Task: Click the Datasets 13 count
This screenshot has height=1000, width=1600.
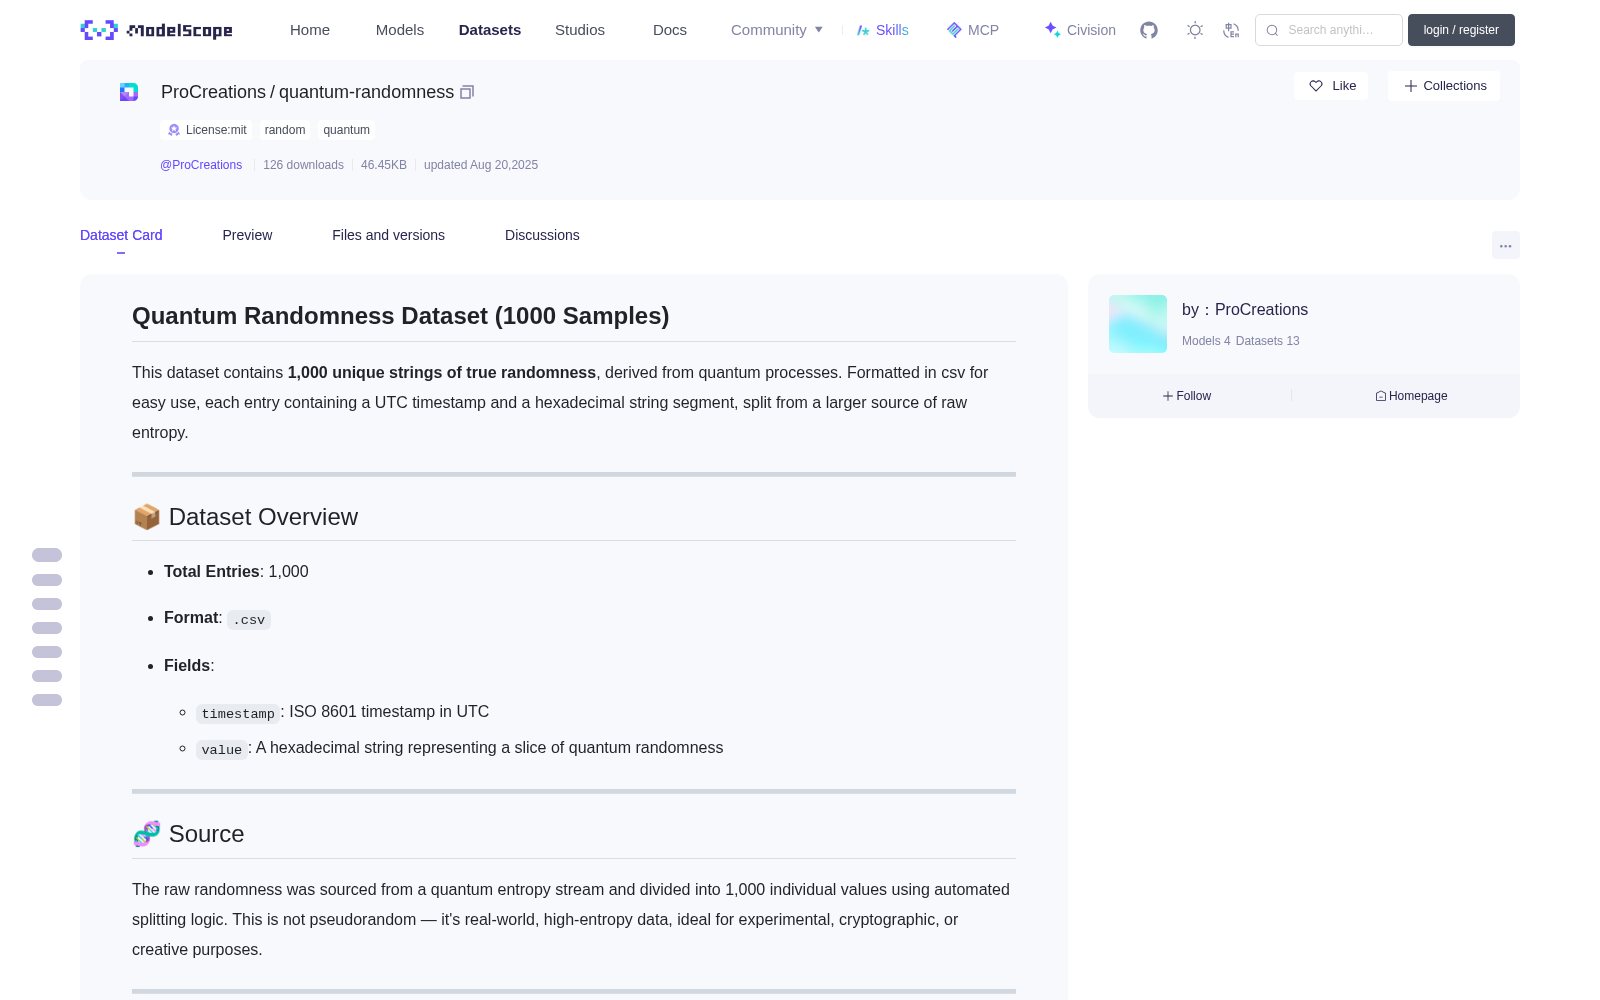Action: pyautogui.click(x=1268, y=341)
